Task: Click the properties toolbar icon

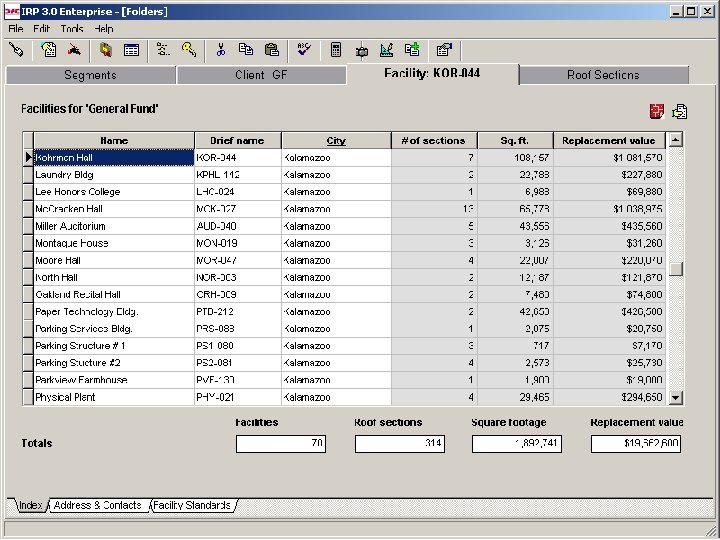Action: pyautogui.click(x=444, y=50)
